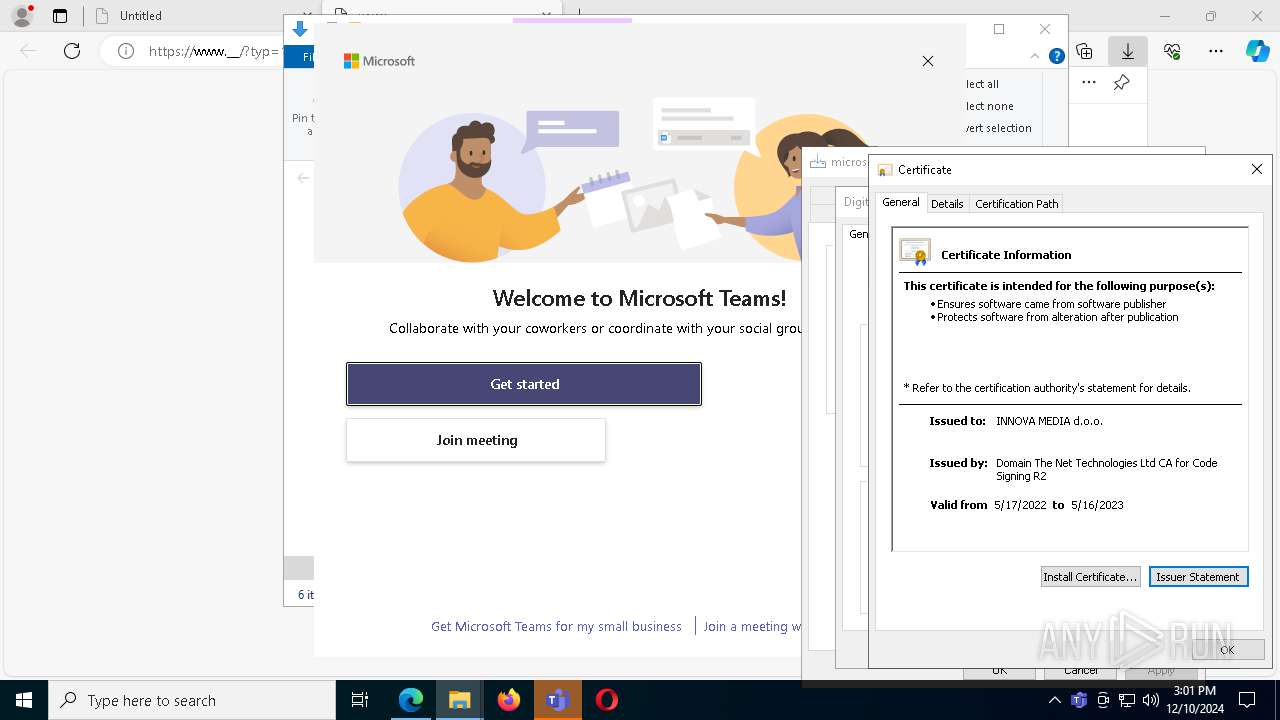Open network status tray icon
The image size is (1280, 720).
1127,700
